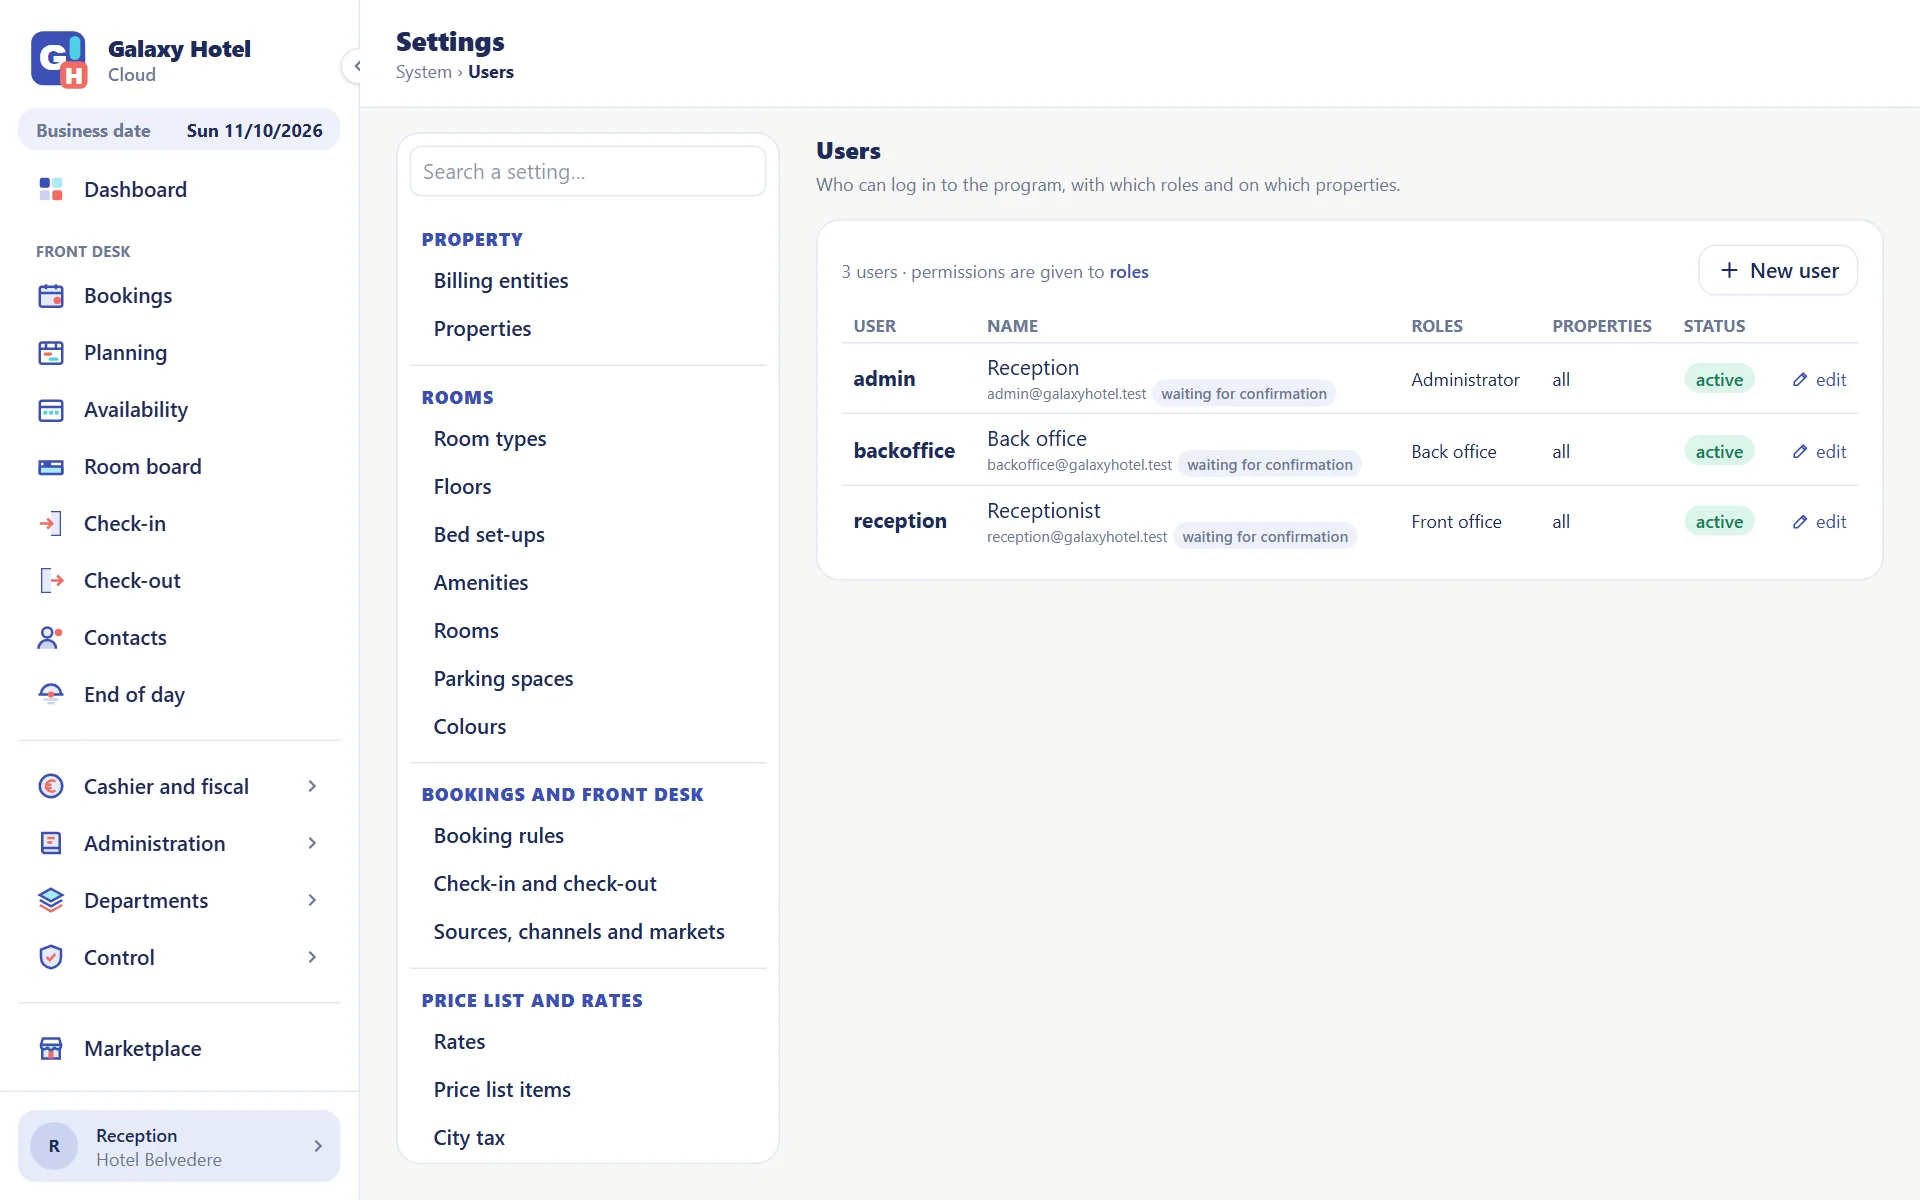Click the Marketplace store icon
This screenshot has height=1200, width=1920.
(51, 1049)
